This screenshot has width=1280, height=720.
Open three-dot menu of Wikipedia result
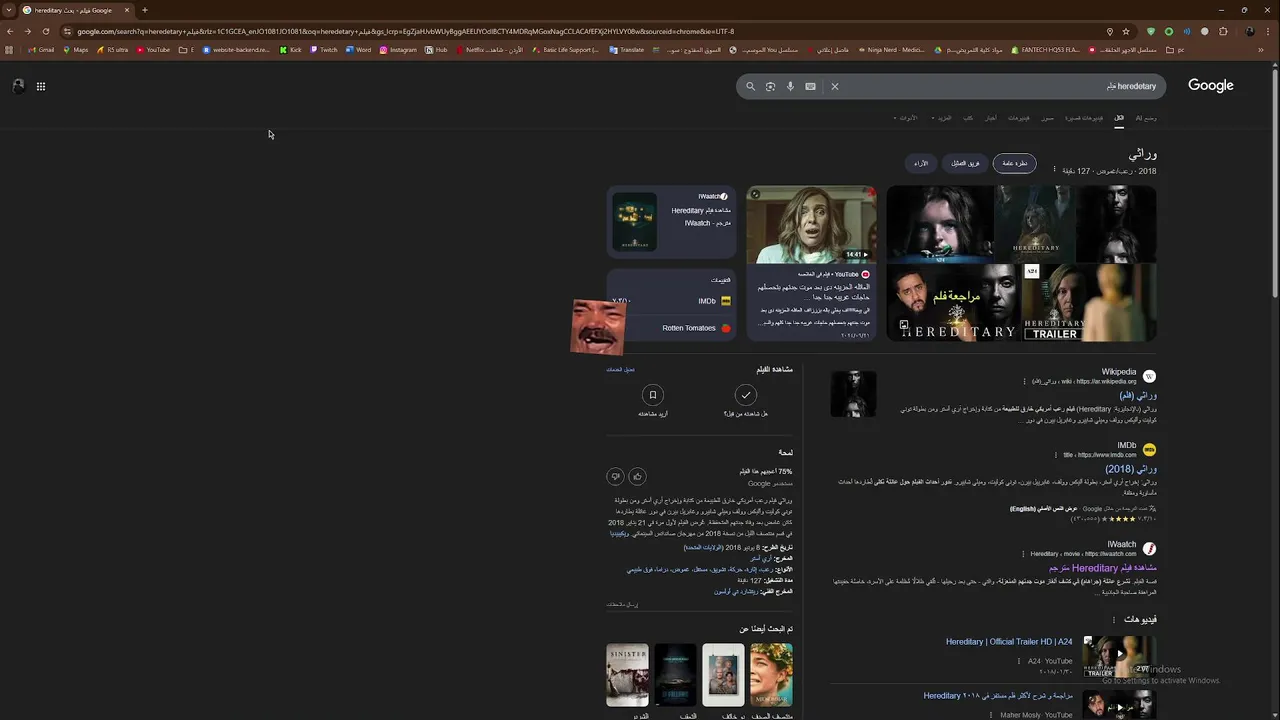(1023, 381)
